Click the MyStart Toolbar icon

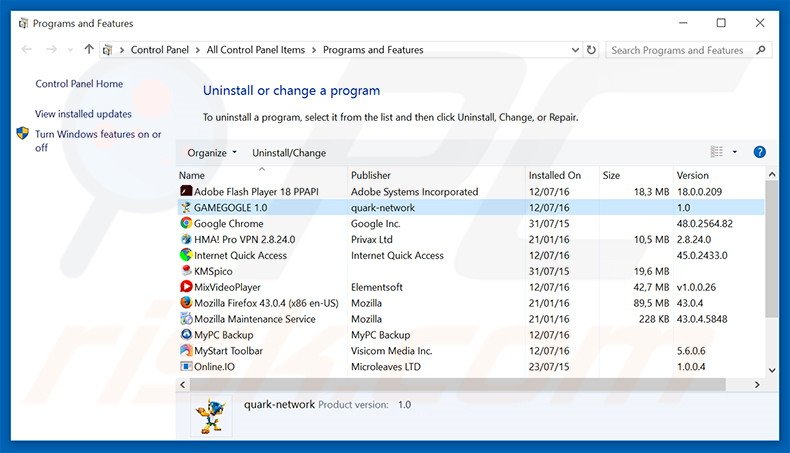tap(186, 350)
